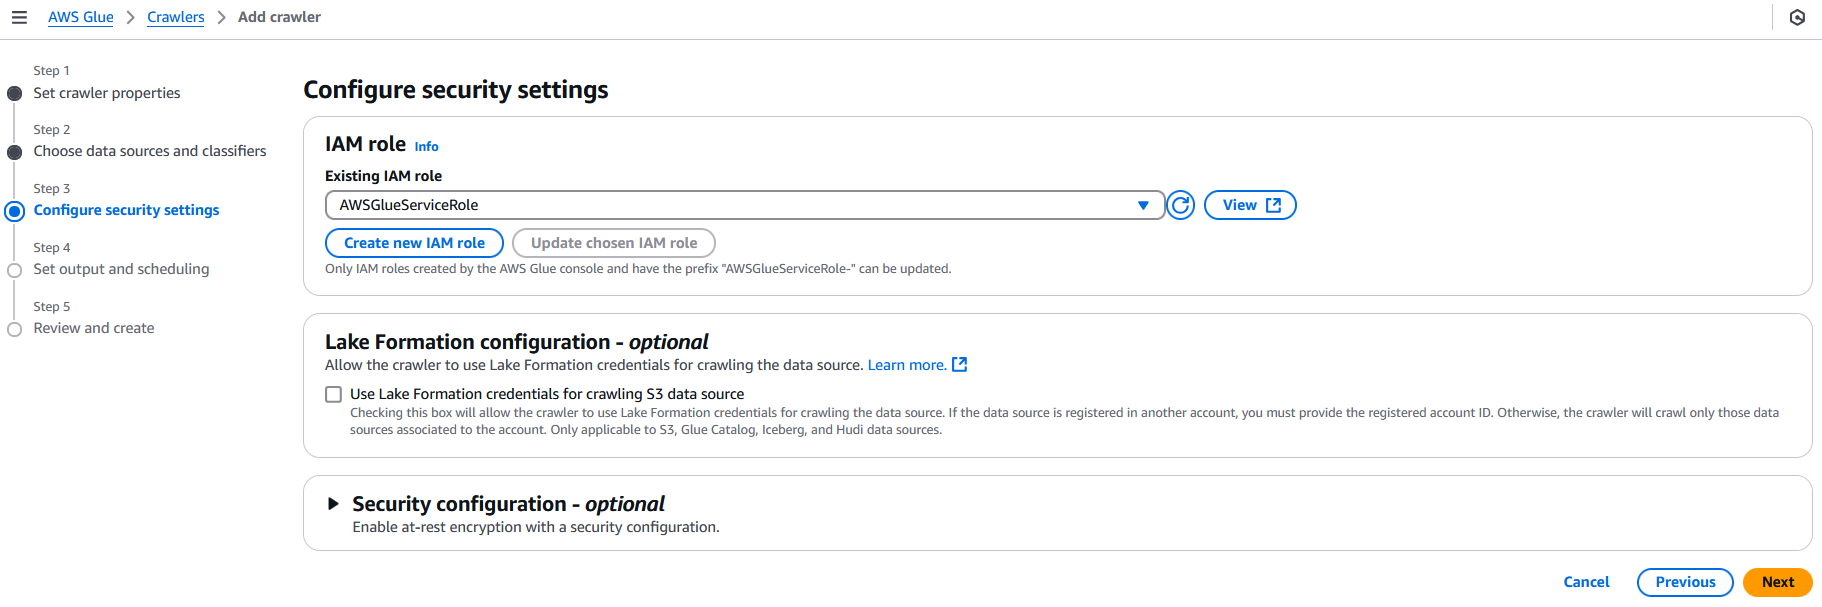Open the Learn more link

pos(907,365)
